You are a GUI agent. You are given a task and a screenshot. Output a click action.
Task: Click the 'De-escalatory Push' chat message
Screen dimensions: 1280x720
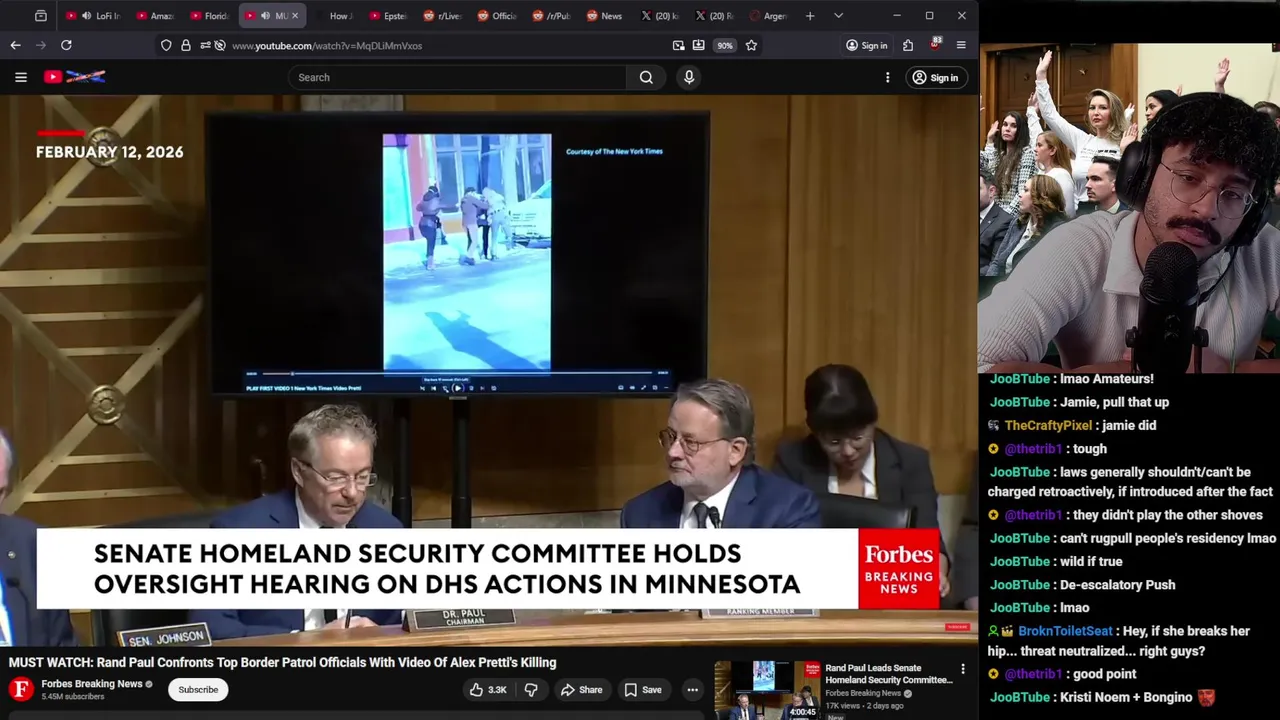click(x=1117, y=585)
